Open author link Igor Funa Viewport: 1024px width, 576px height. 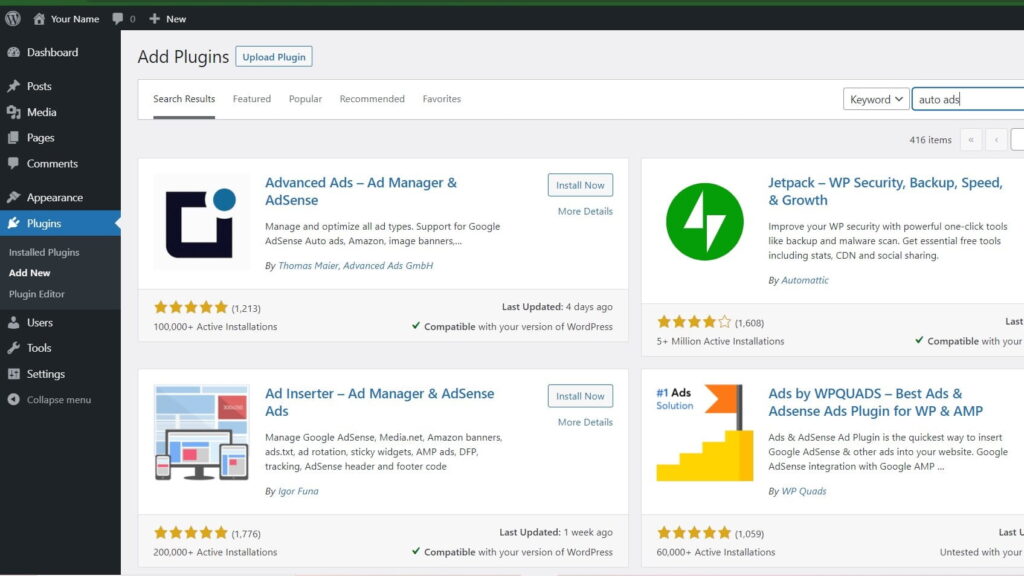298,491
